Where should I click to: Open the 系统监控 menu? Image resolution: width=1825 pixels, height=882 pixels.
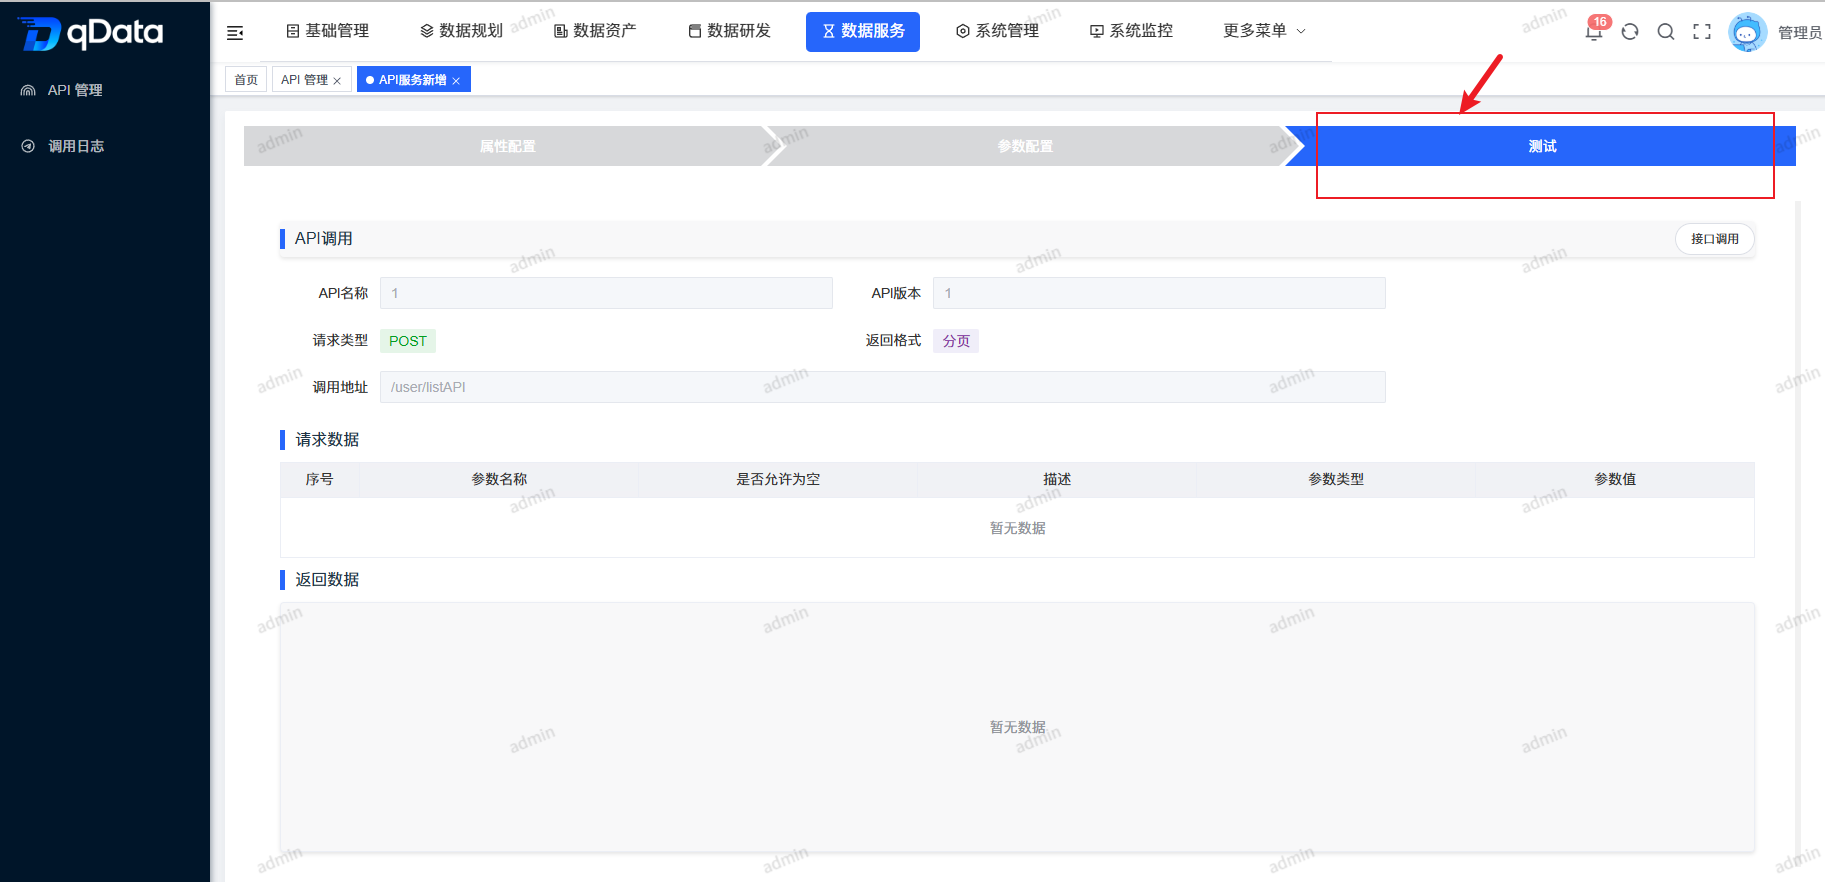(1132, 31)
